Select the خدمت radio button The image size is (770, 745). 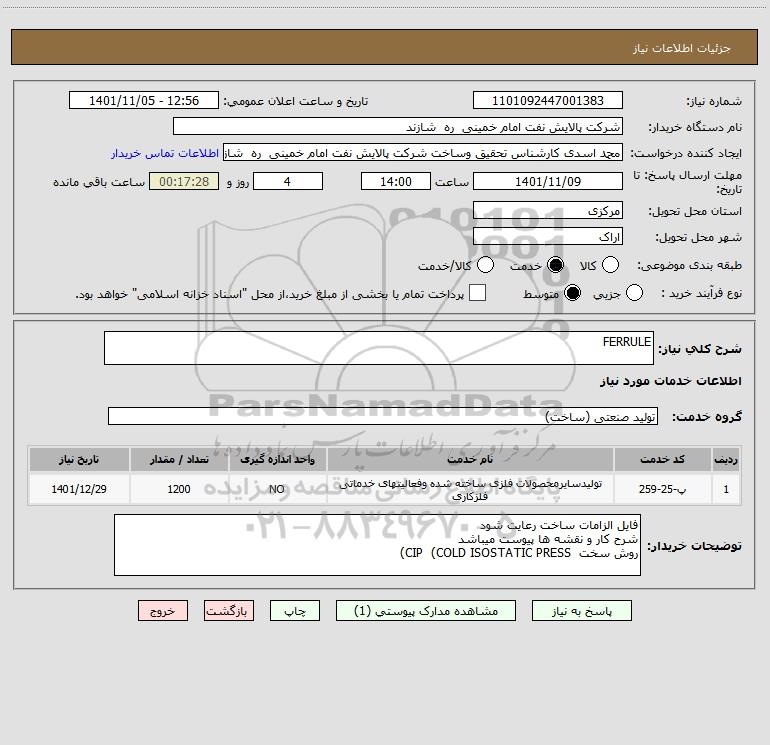(555, 265)
